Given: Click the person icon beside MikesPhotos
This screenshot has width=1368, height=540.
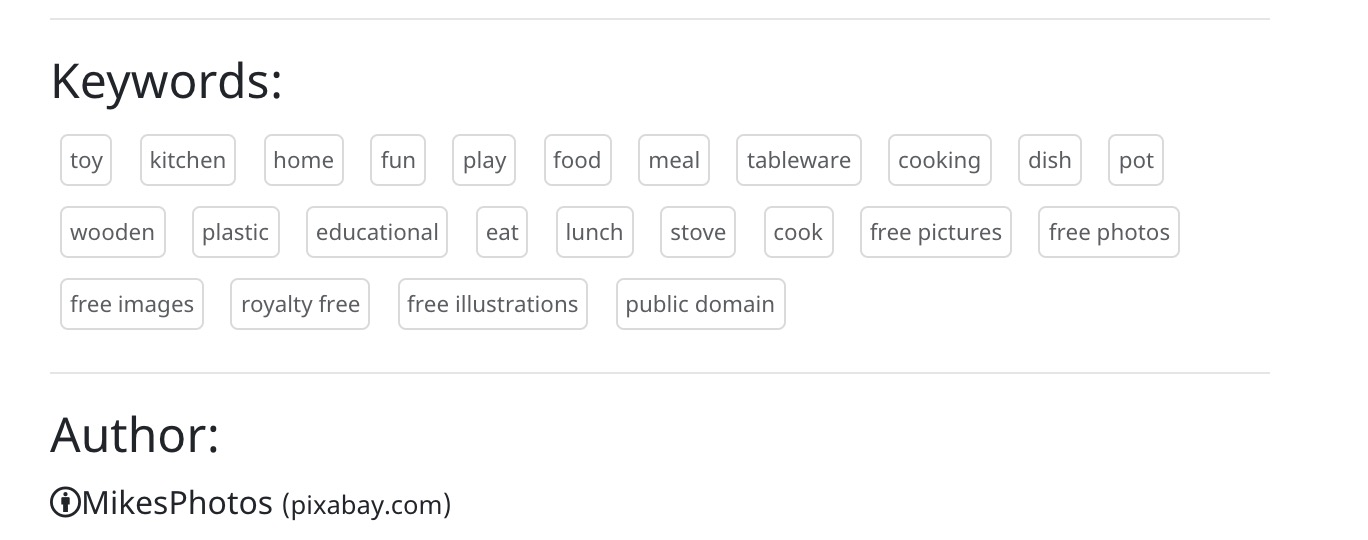Looking at the screenshot, I should 65,503.
